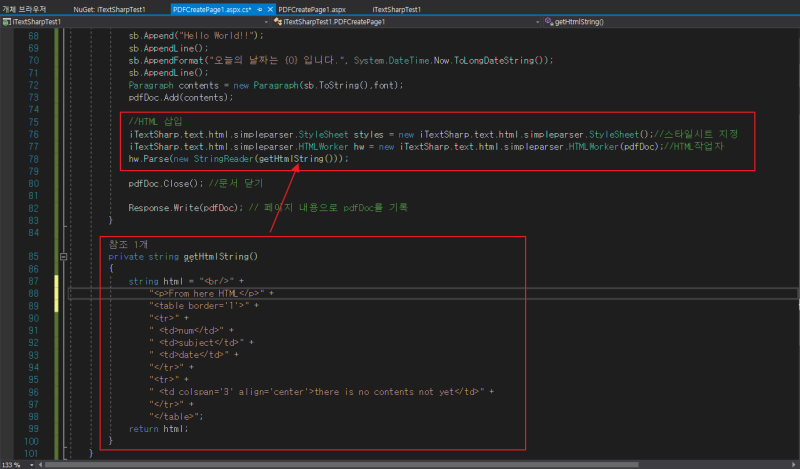This screenshot has width=800, height=469.
Task: Pin the PDFCreatePage1.aspx.cs tab
Action: [x=260, y=8]
